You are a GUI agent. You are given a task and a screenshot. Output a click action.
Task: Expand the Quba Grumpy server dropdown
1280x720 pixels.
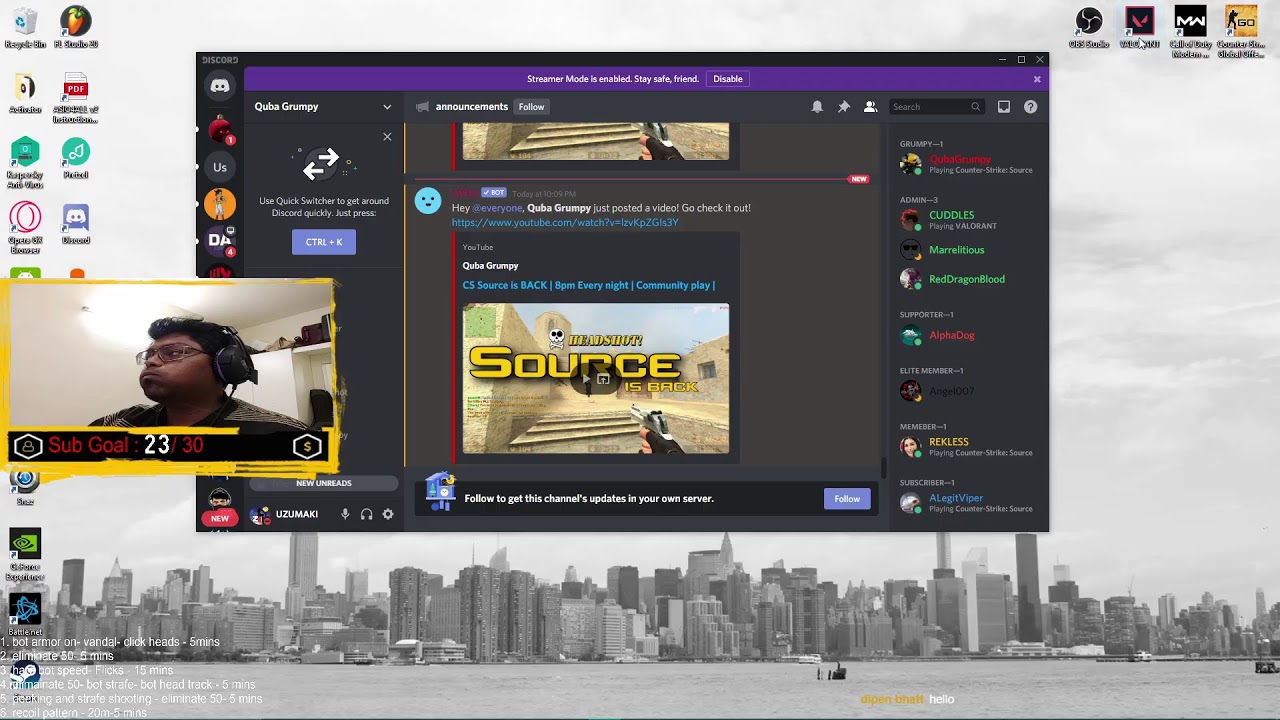click(387, 107)
